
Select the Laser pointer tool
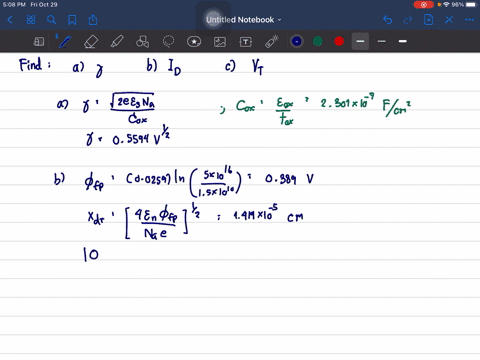(272, 42)
